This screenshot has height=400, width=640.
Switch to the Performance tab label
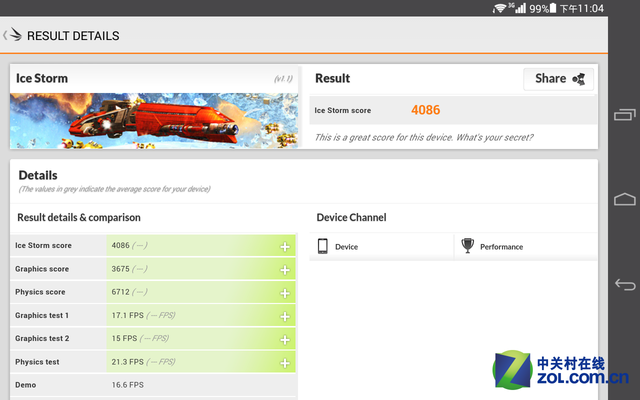501,247
